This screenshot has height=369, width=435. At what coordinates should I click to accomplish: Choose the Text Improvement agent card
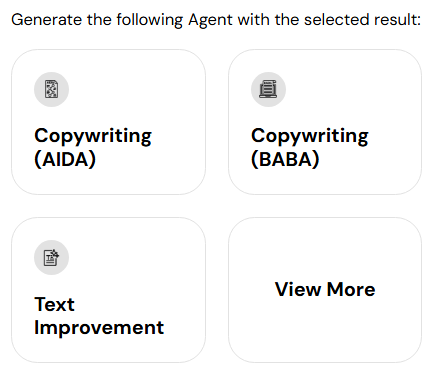(108, 290)
